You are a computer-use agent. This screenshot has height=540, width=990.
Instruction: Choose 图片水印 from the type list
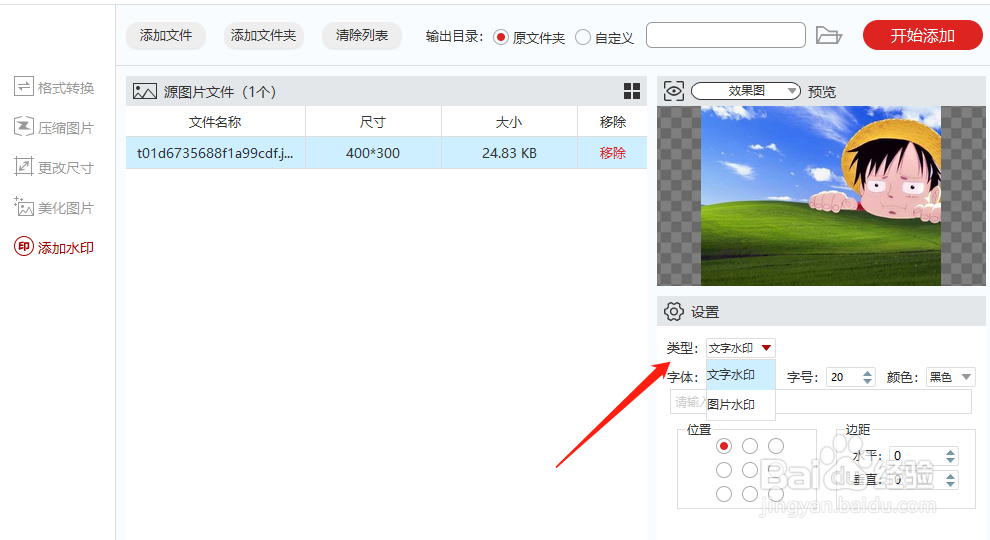click(x=741, y=404)
